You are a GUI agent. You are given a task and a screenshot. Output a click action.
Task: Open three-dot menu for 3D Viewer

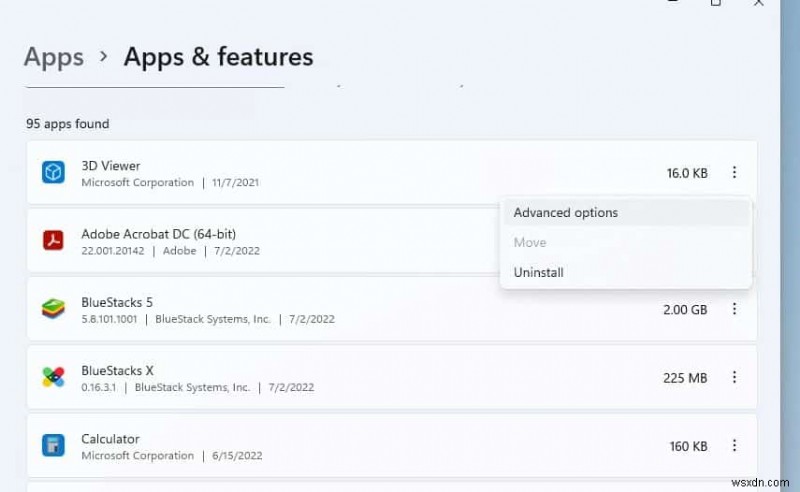click(x=734, y=173)
